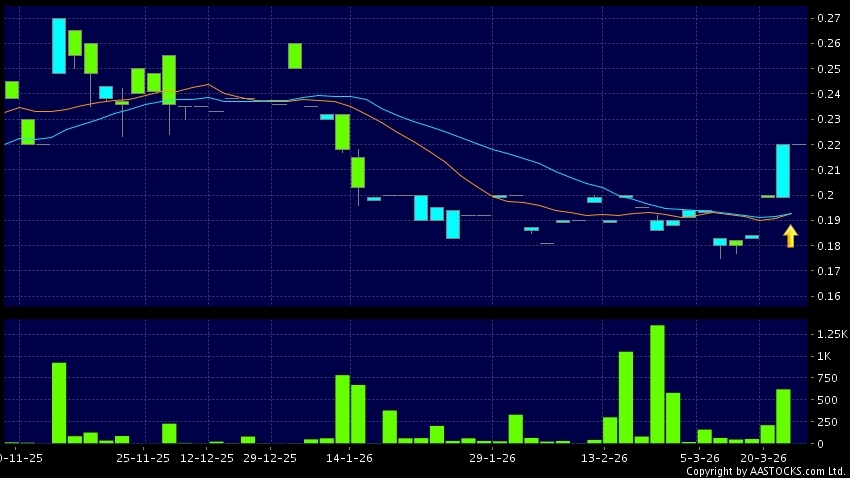Click the 0.16 price axis label
Viewport: 850px width, 478px height.
827,297
